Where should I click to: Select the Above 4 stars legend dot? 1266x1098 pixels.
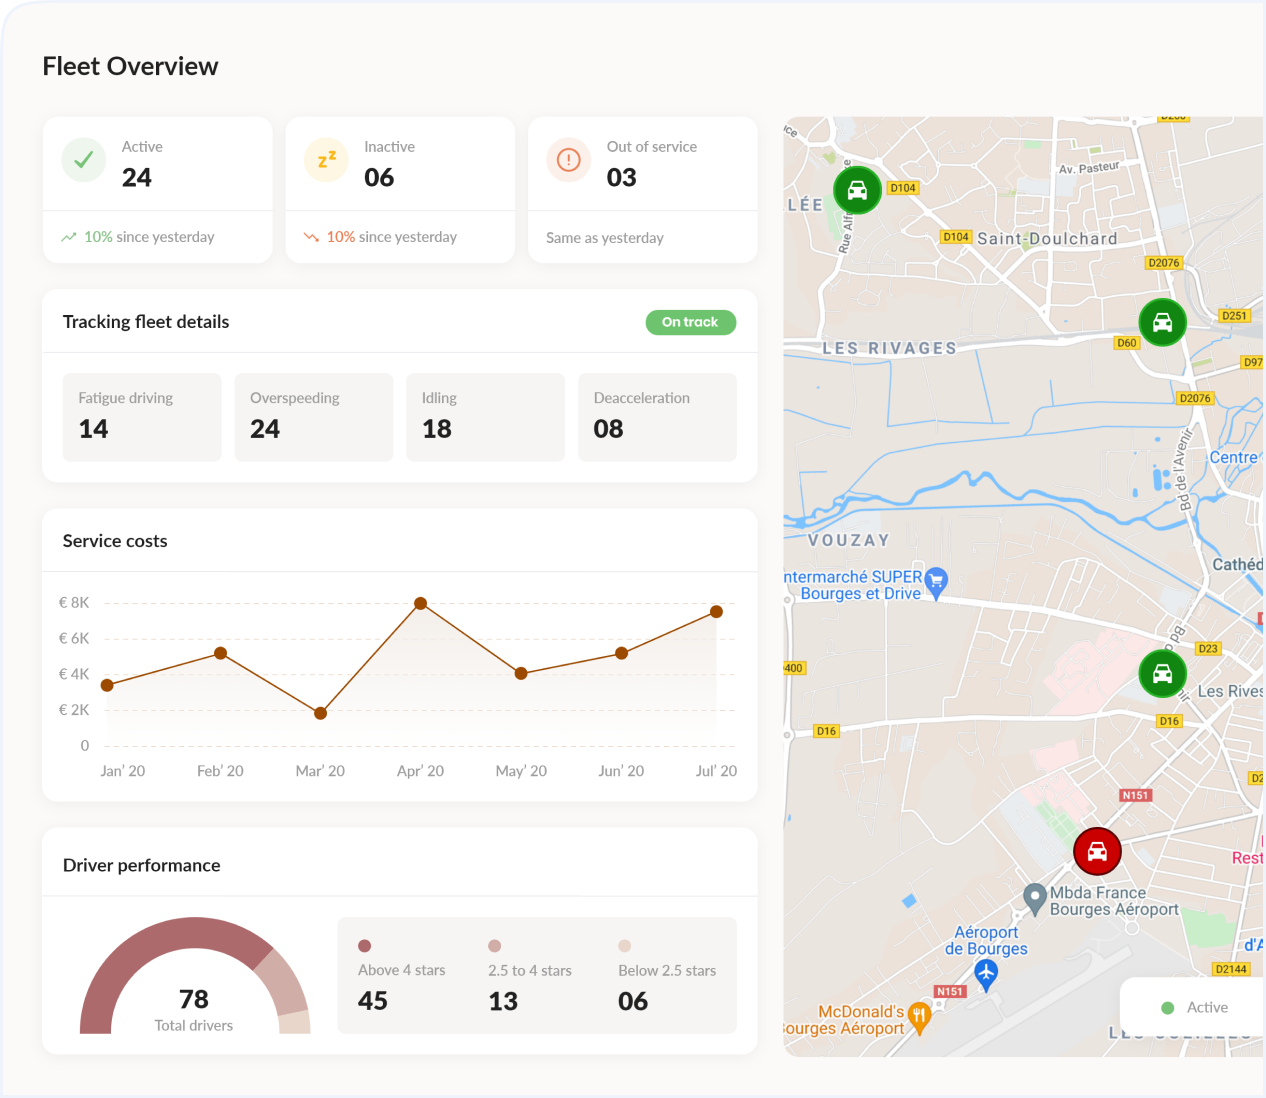click(364, 945)
